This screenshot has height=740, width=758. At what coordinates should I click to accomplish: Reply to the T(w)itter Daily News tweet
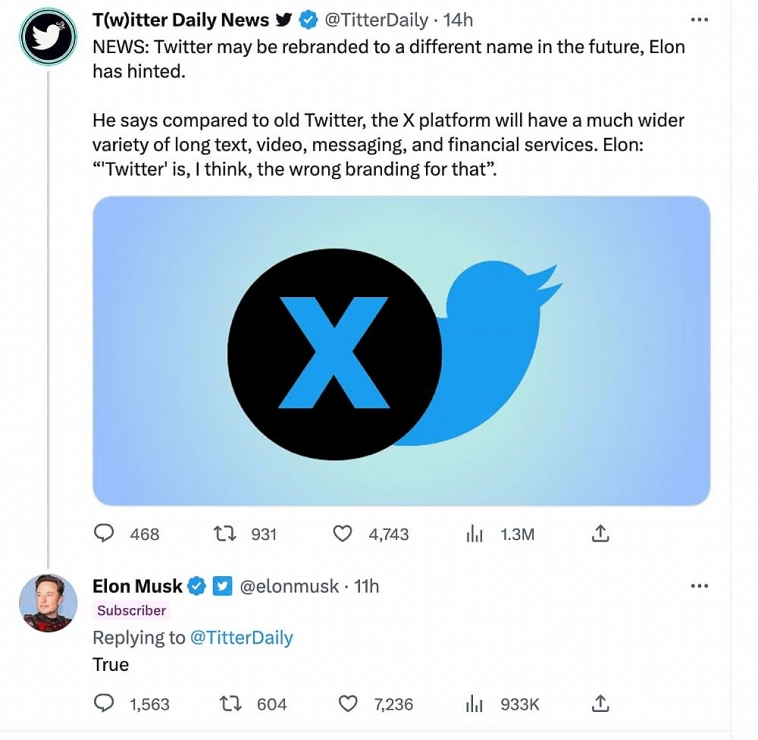click(x=104, y=534)
